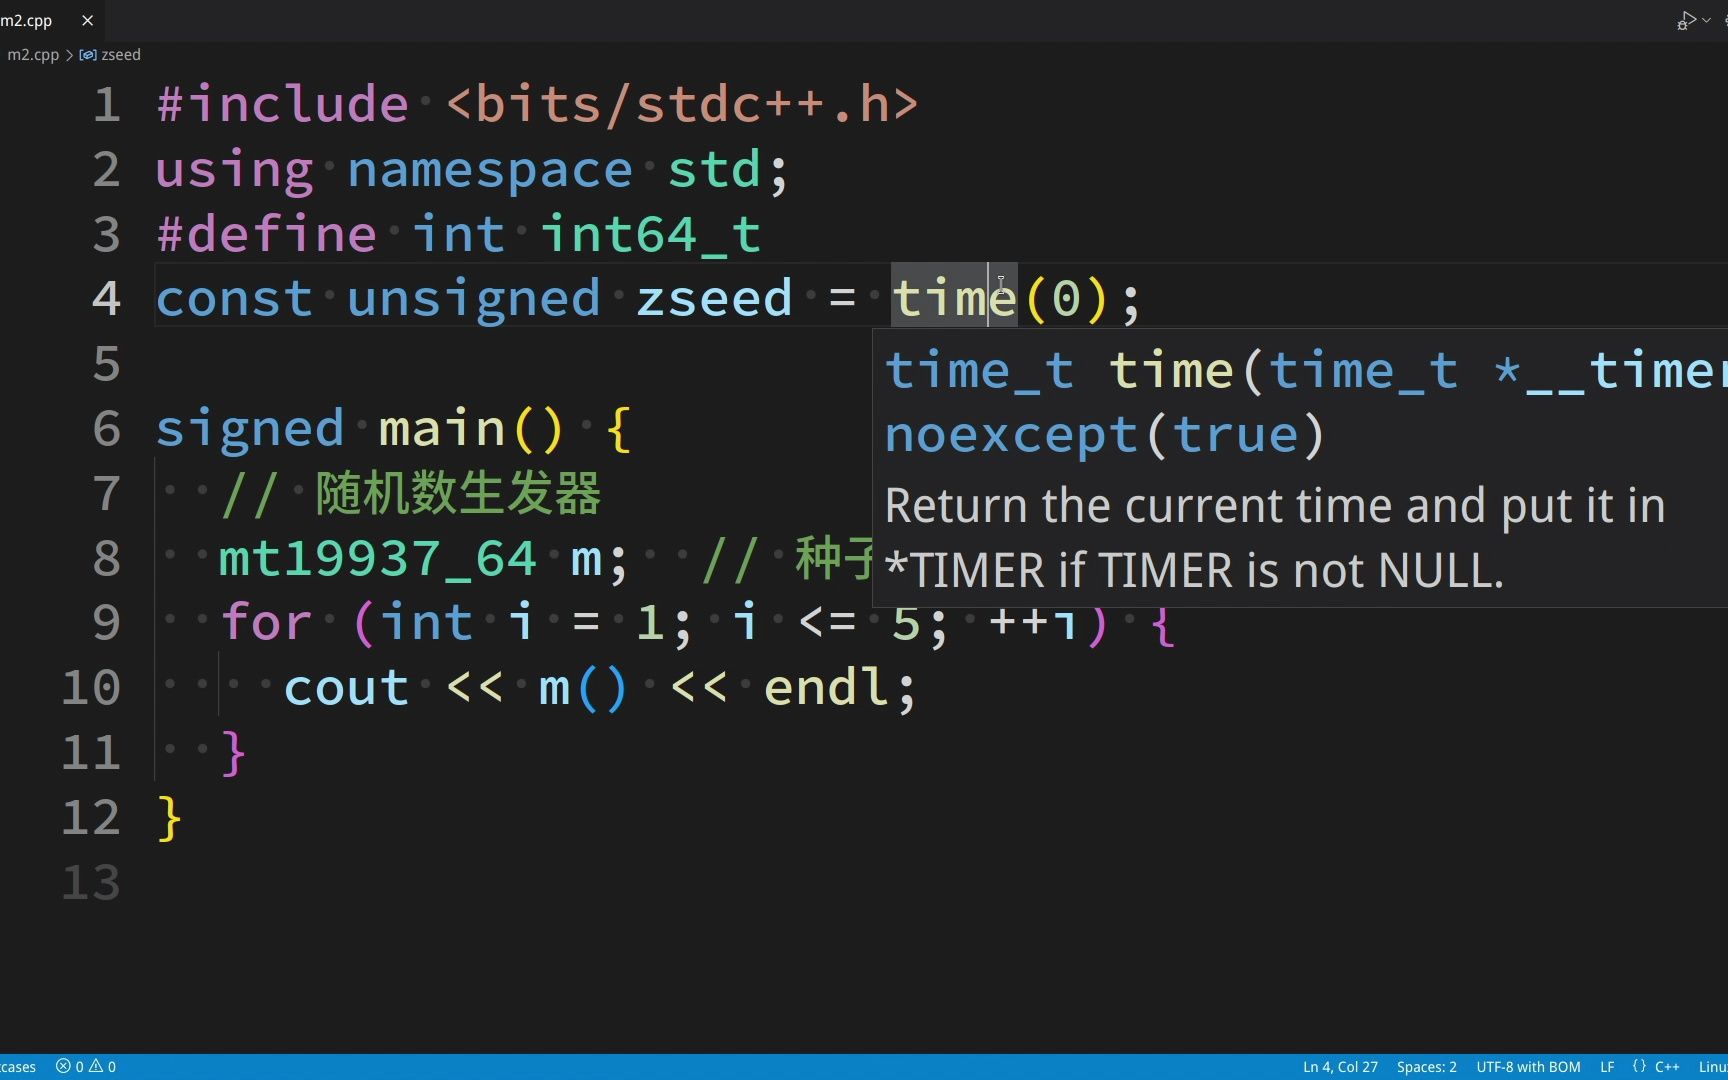Click the for keyword on line 9
This screenshot has width=1728, height=1080.
(x=266, y=623)
